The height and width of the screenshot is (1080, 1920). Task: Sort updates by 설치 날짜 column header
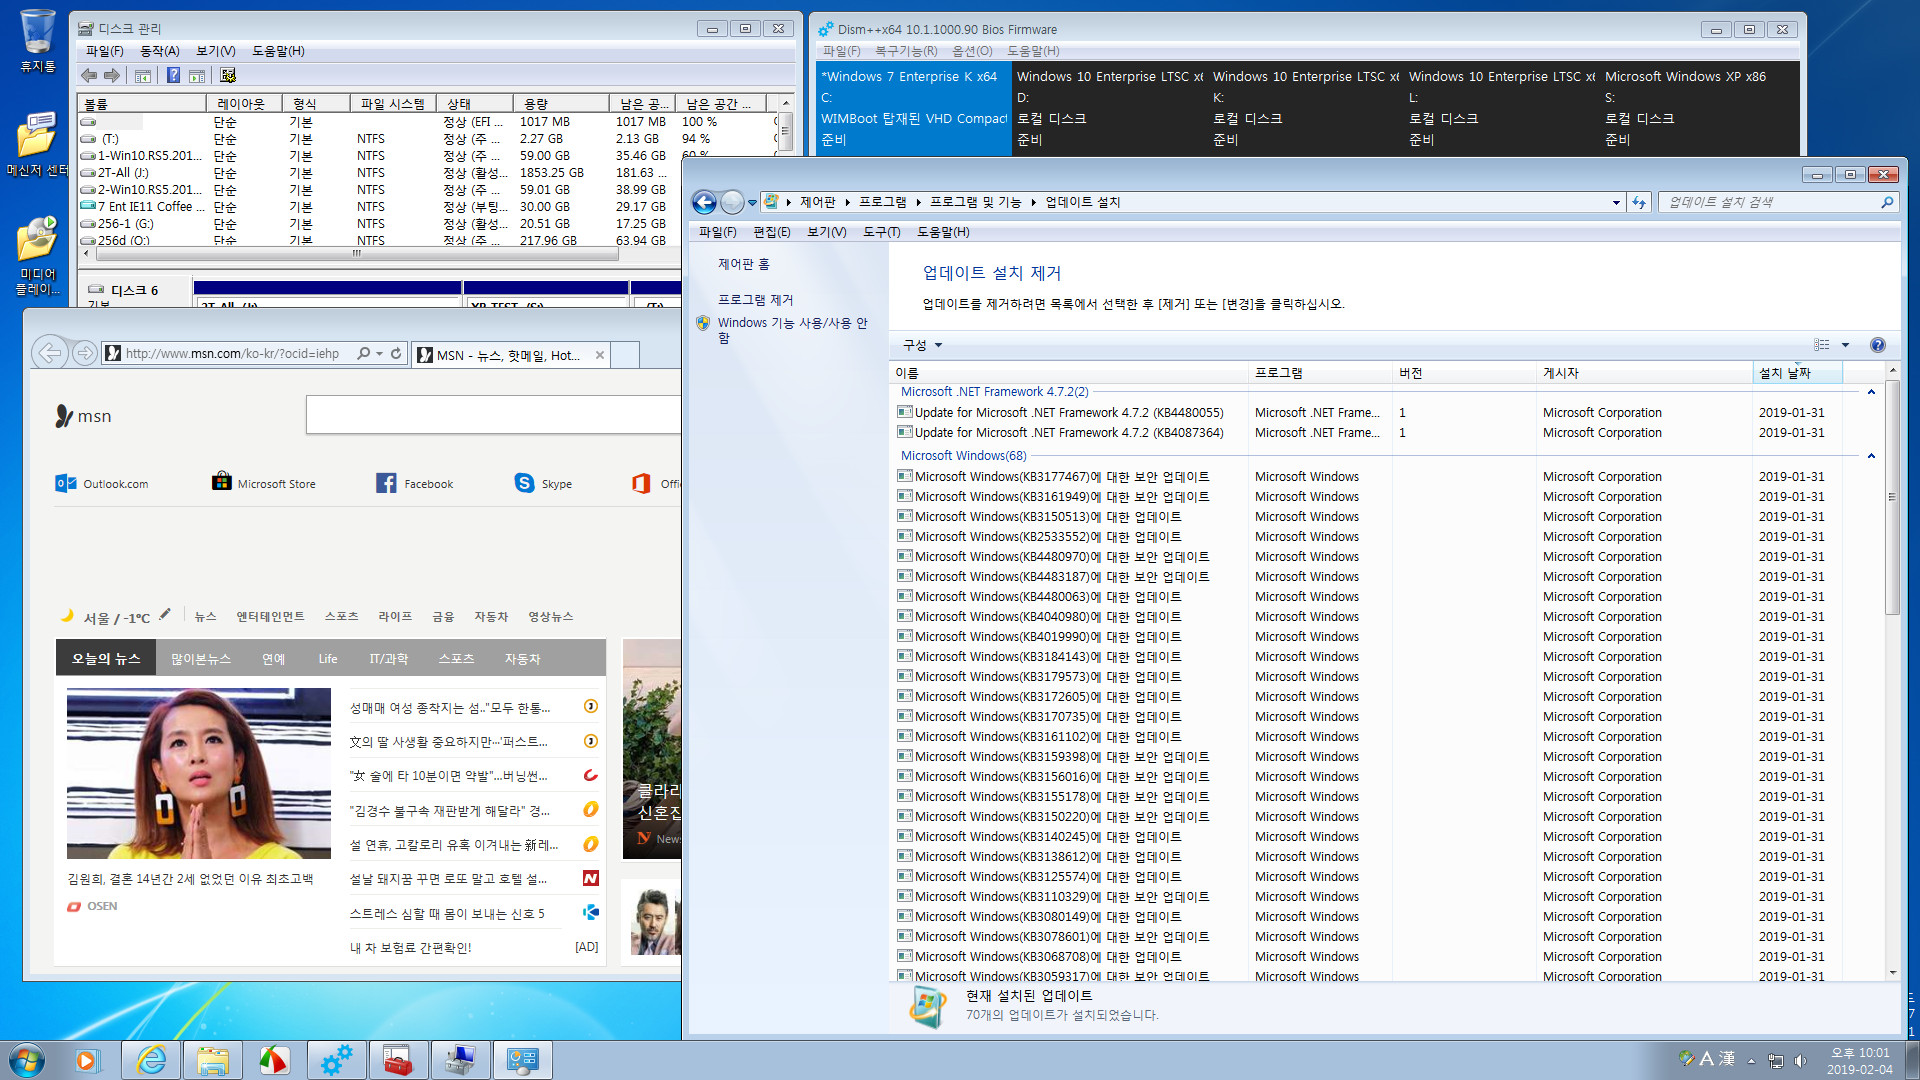(1799, 373)
